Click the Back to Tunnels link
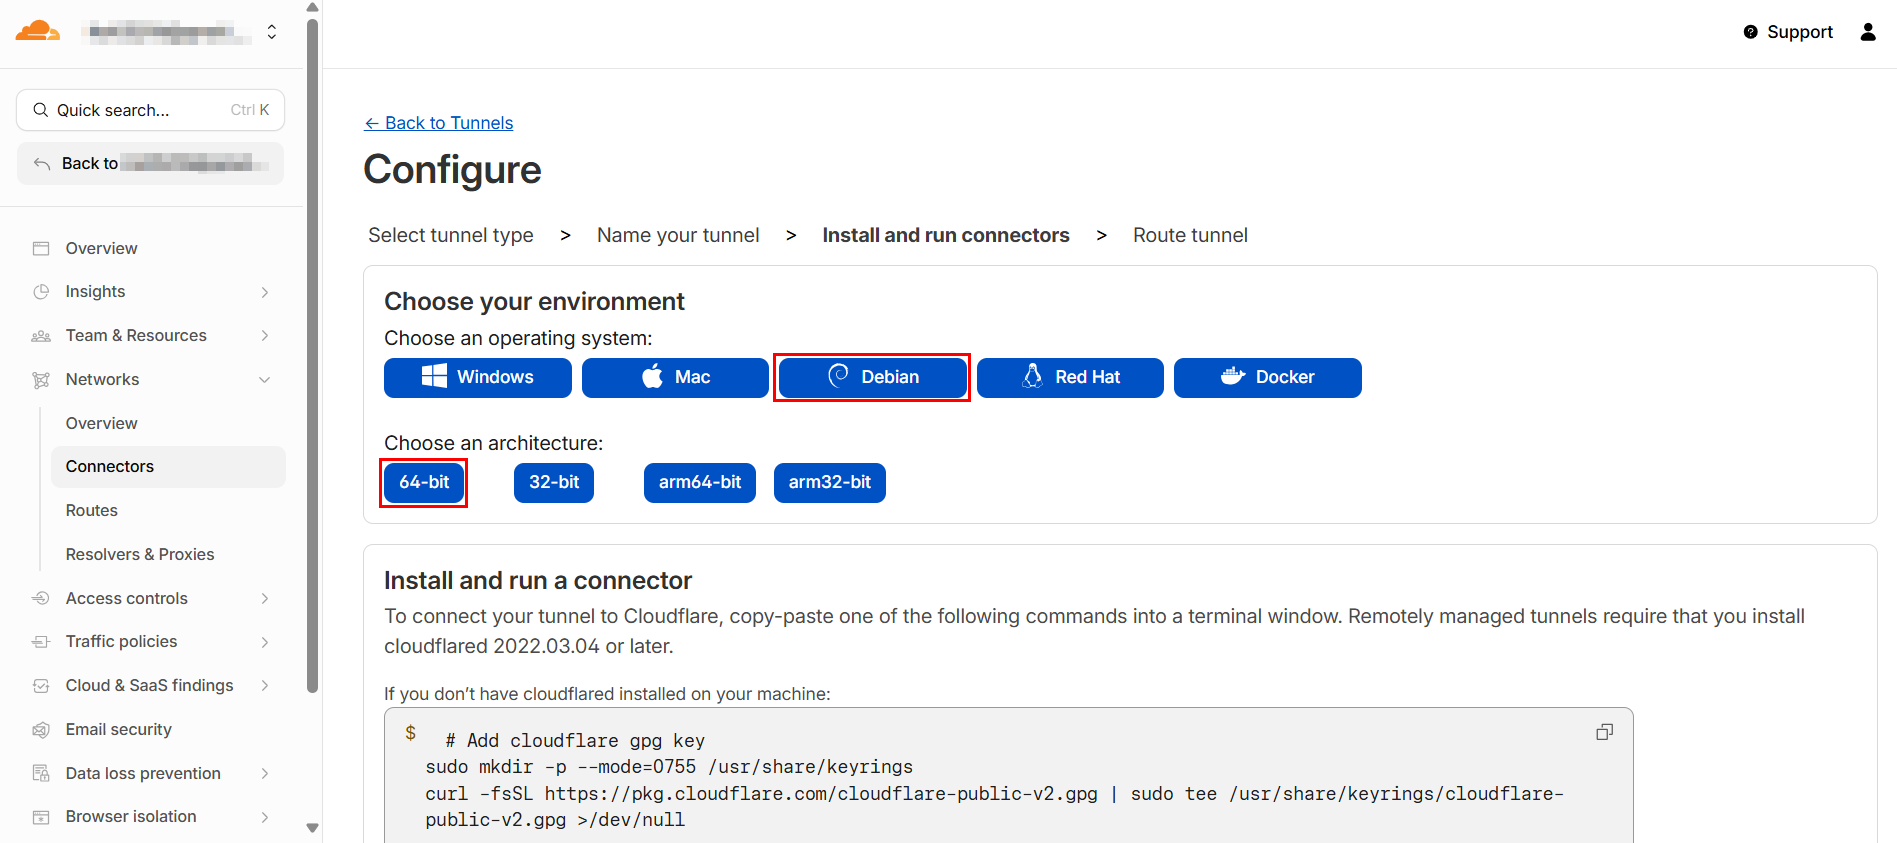 click(439, 123)
